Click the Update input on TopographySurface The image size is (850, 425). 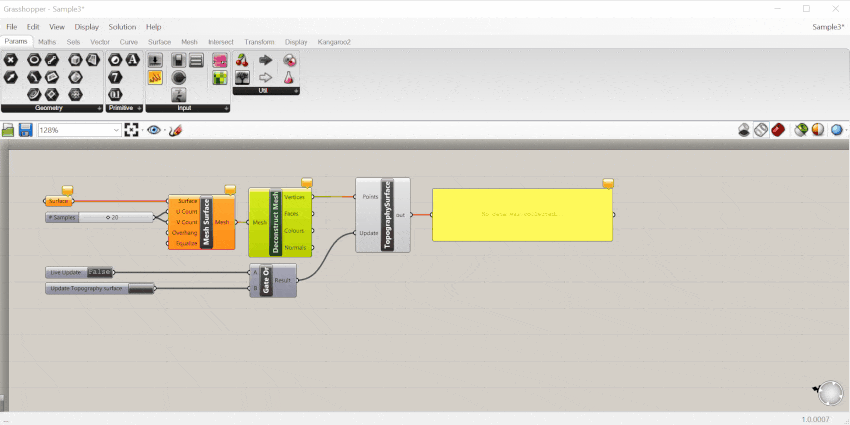click(369, 233)
